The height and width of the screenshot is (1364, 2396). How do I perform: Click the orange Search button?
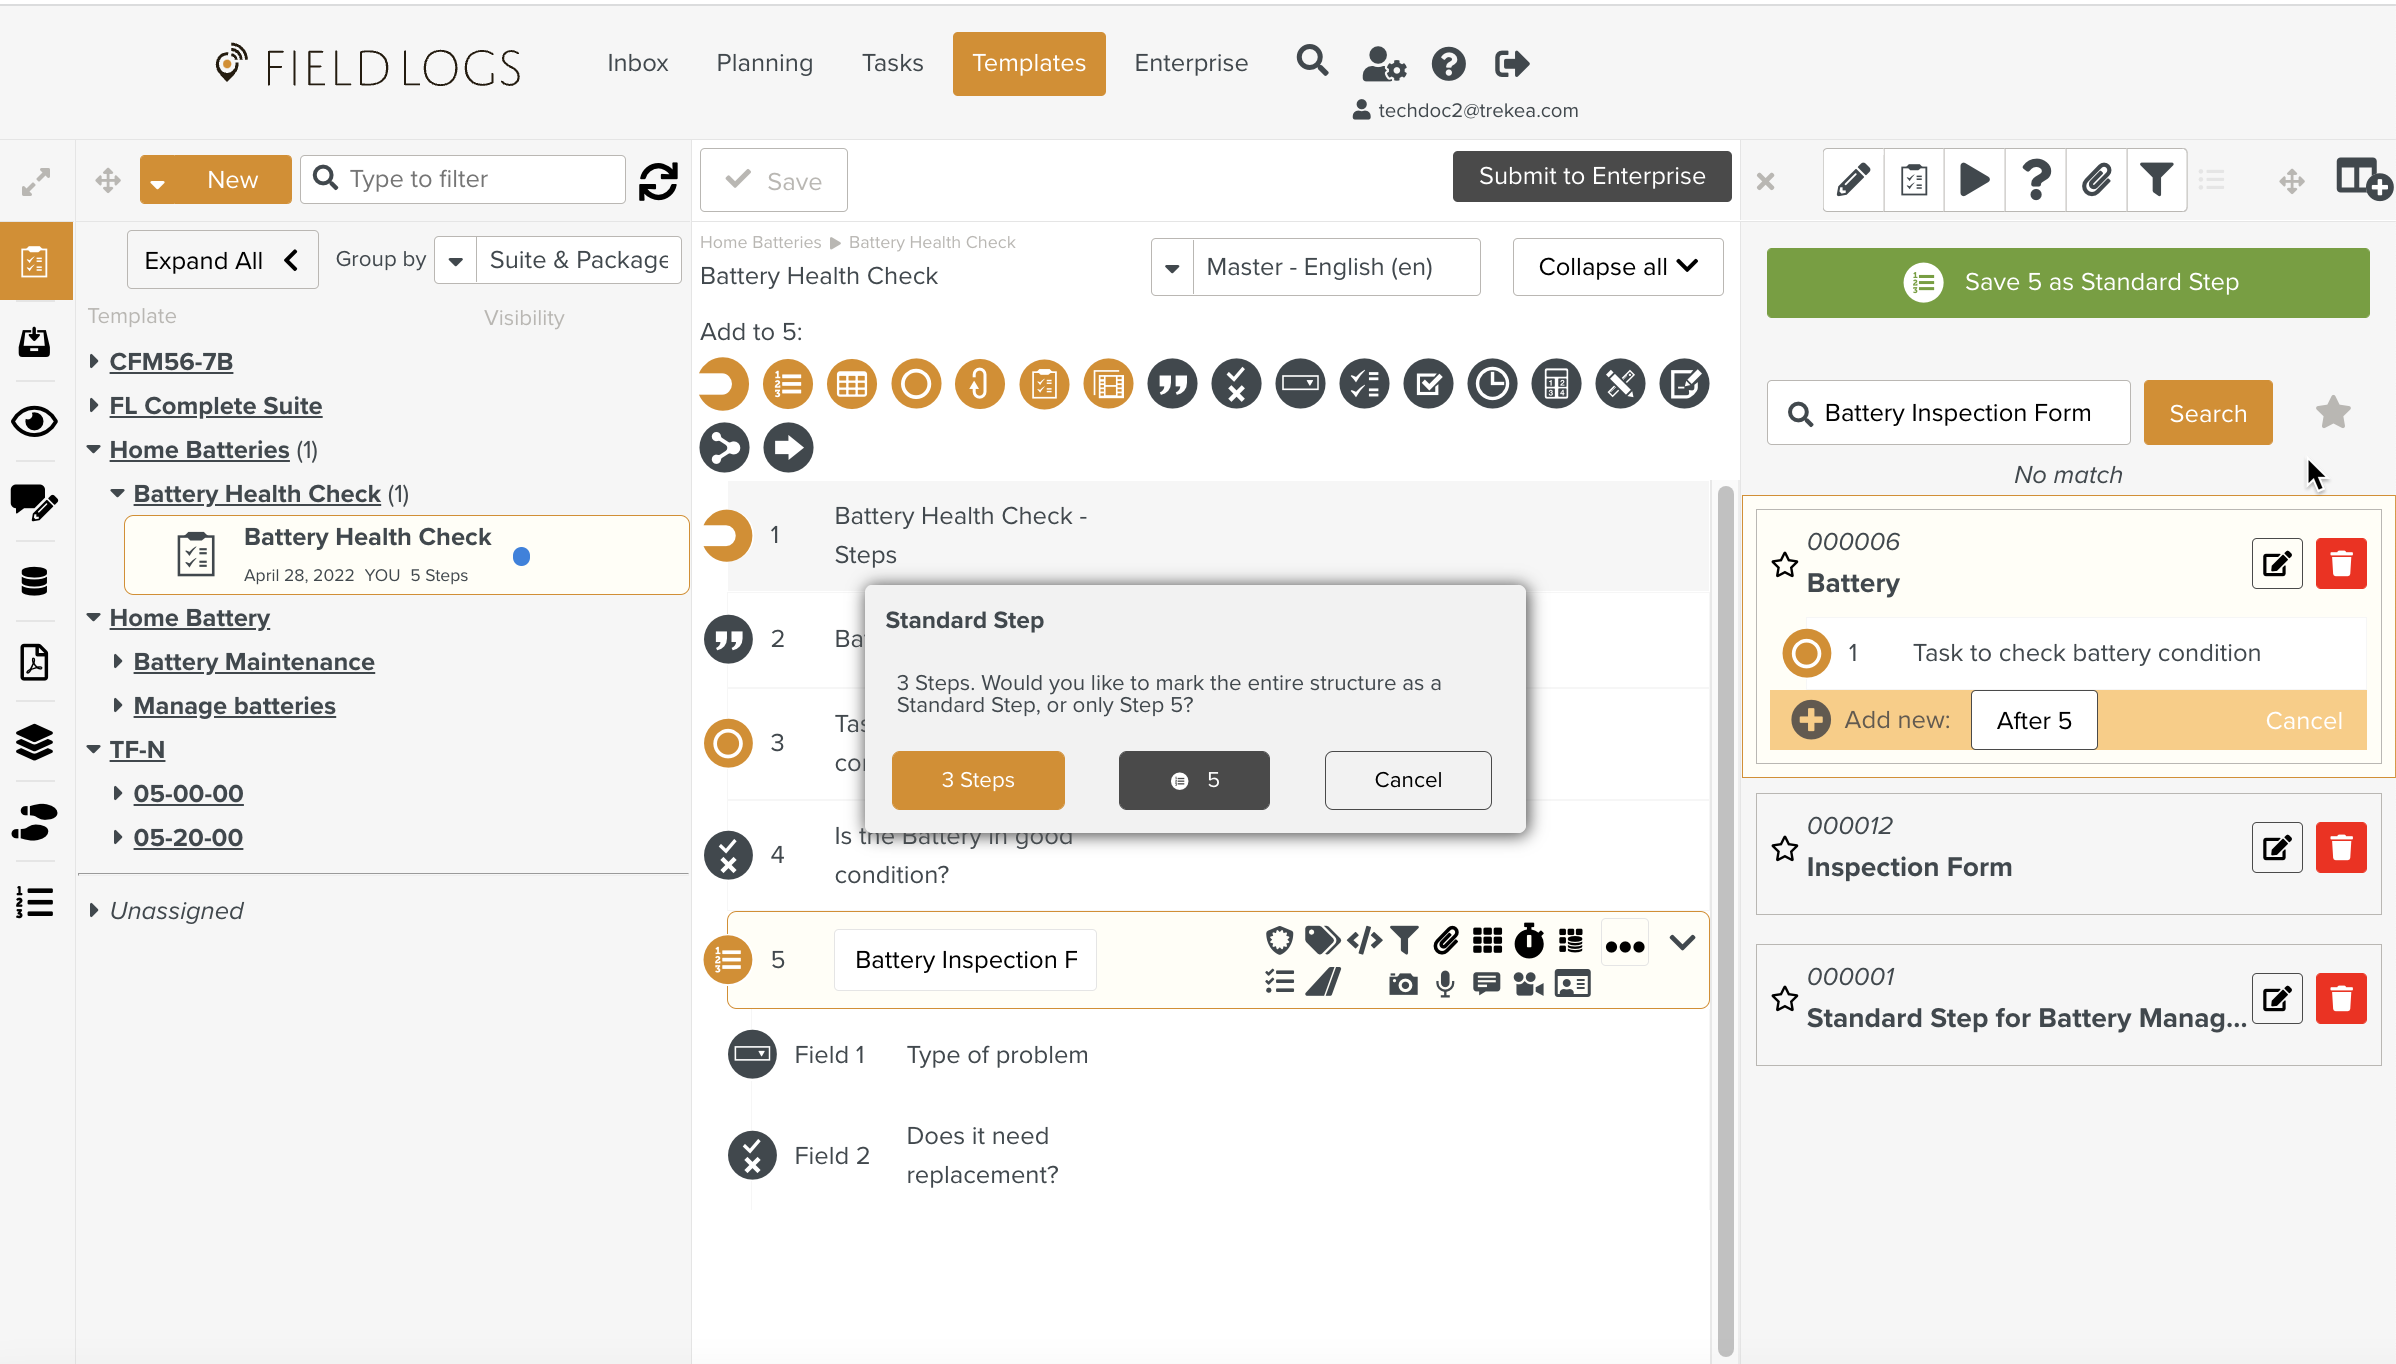[2208, 412]
